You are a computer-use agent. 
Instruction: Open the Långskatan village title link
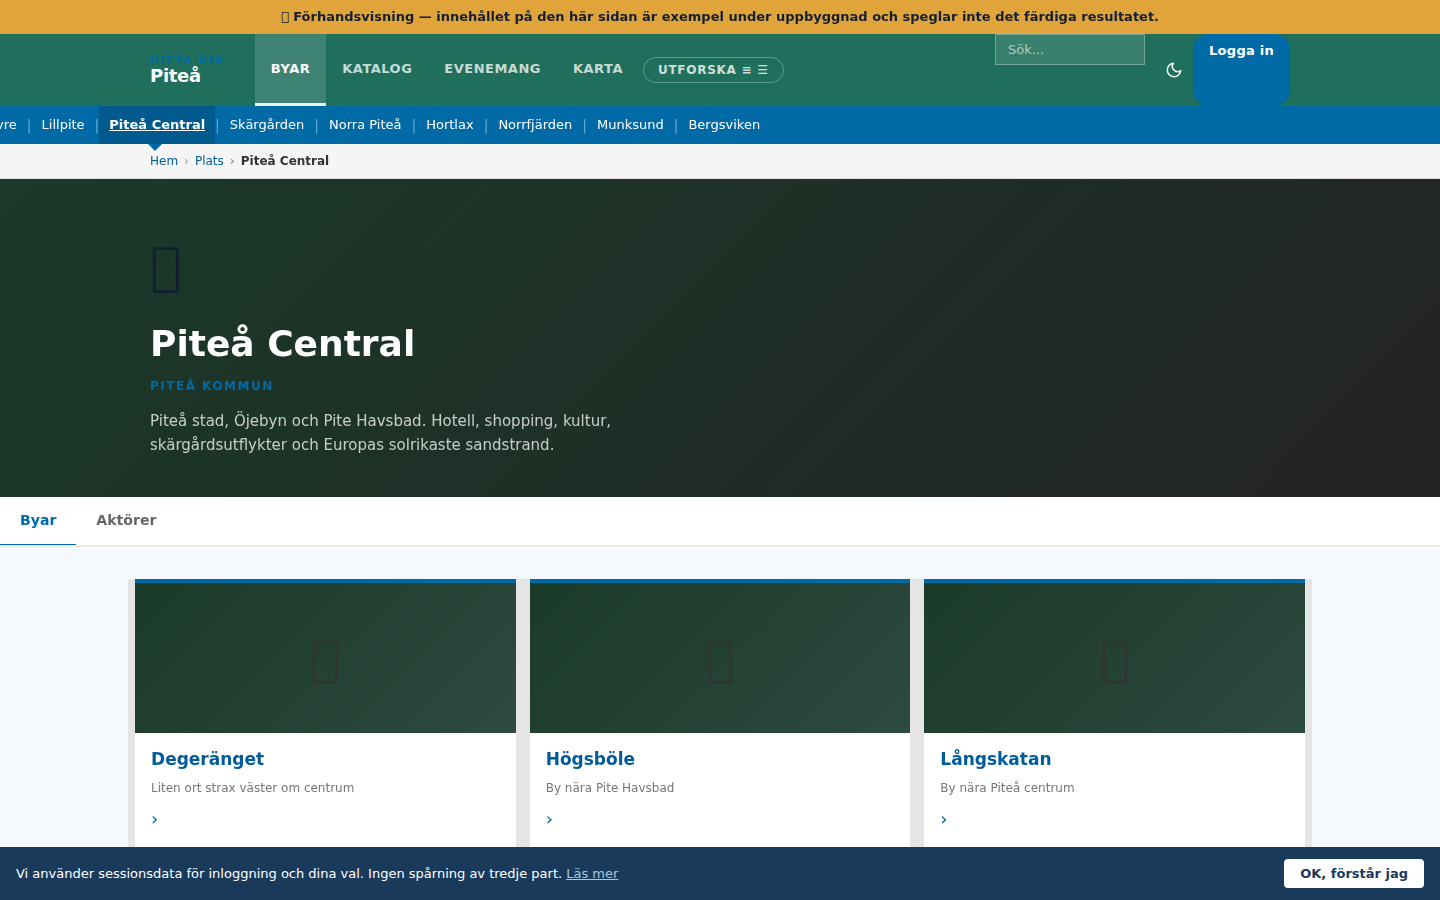[995, 759]
